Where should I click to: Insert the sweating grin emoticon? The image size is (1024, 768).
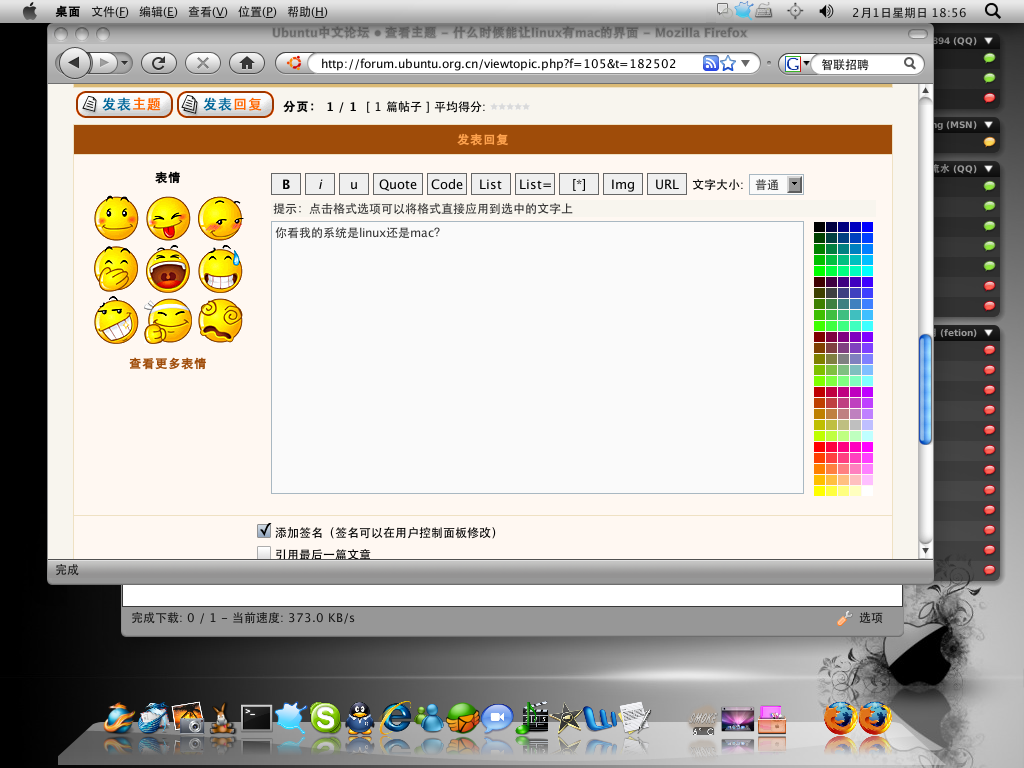220,269
